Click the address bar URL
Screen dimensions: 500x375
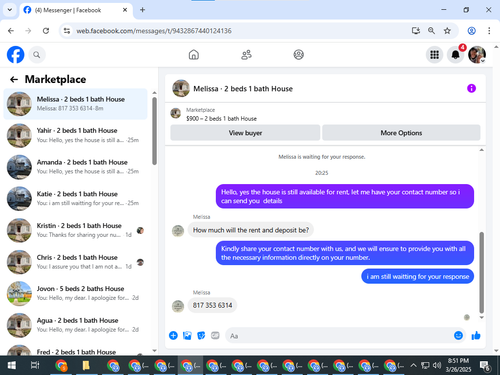[154, 31]
